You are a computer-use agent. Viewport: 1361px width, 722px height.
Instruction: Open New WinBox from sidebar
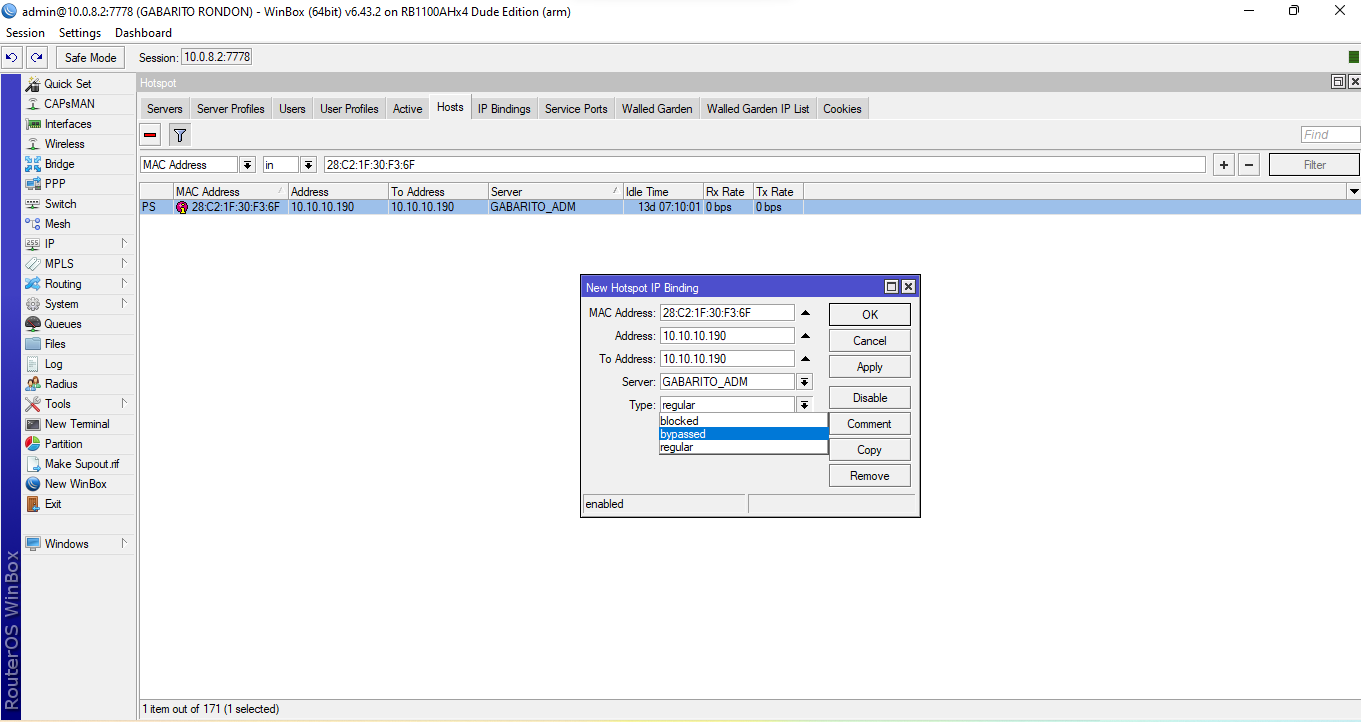[78, 484]
